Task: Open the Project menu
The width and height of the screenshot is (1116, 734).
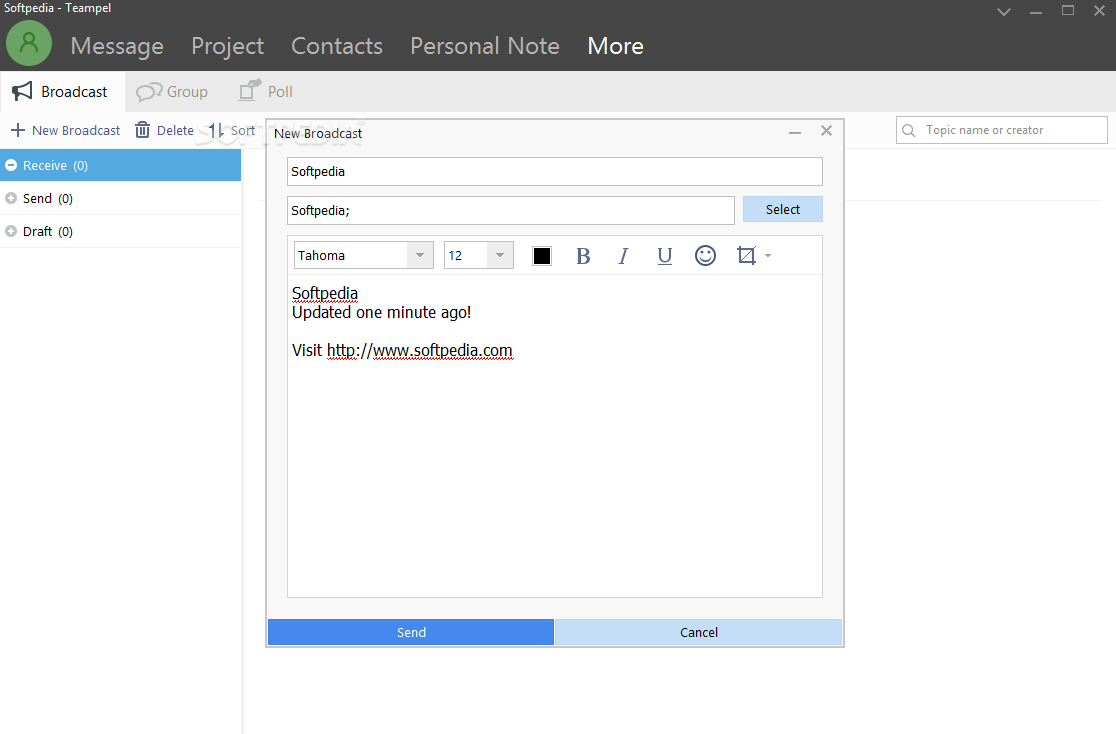Action: coord(227,46)
